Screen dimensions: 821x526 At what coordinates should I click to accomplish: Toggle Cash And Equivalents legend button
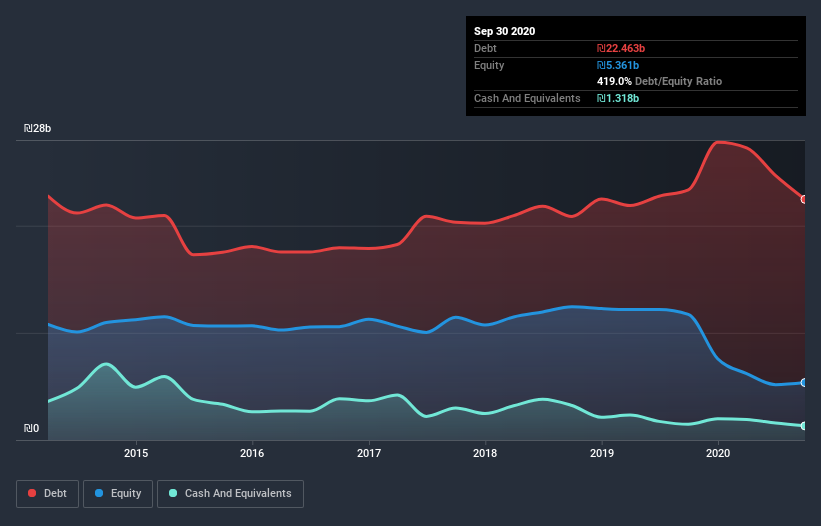(230, 494)
